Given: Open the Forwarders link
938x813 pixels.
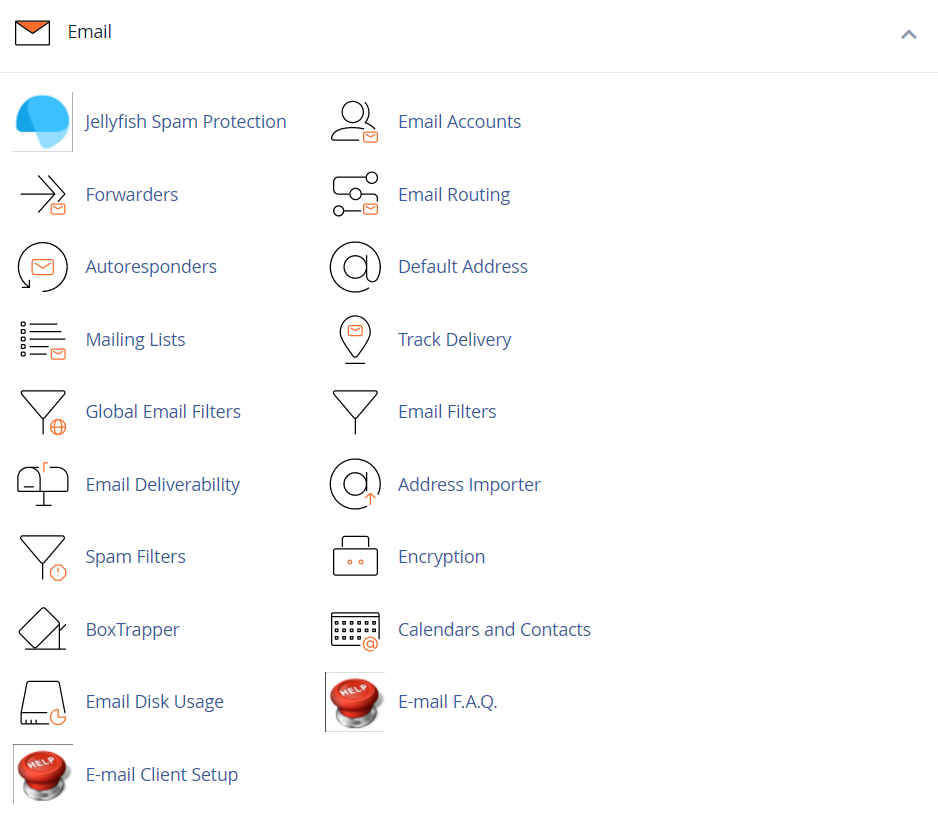Looking at the screenshot, I should [132, 195].
